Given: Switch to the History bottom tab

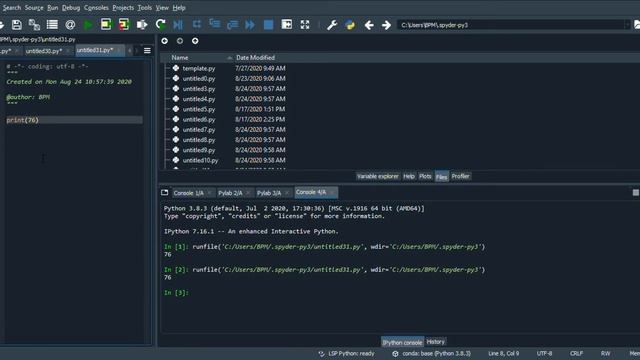Looking at the screenshot, I should [435, 342].
